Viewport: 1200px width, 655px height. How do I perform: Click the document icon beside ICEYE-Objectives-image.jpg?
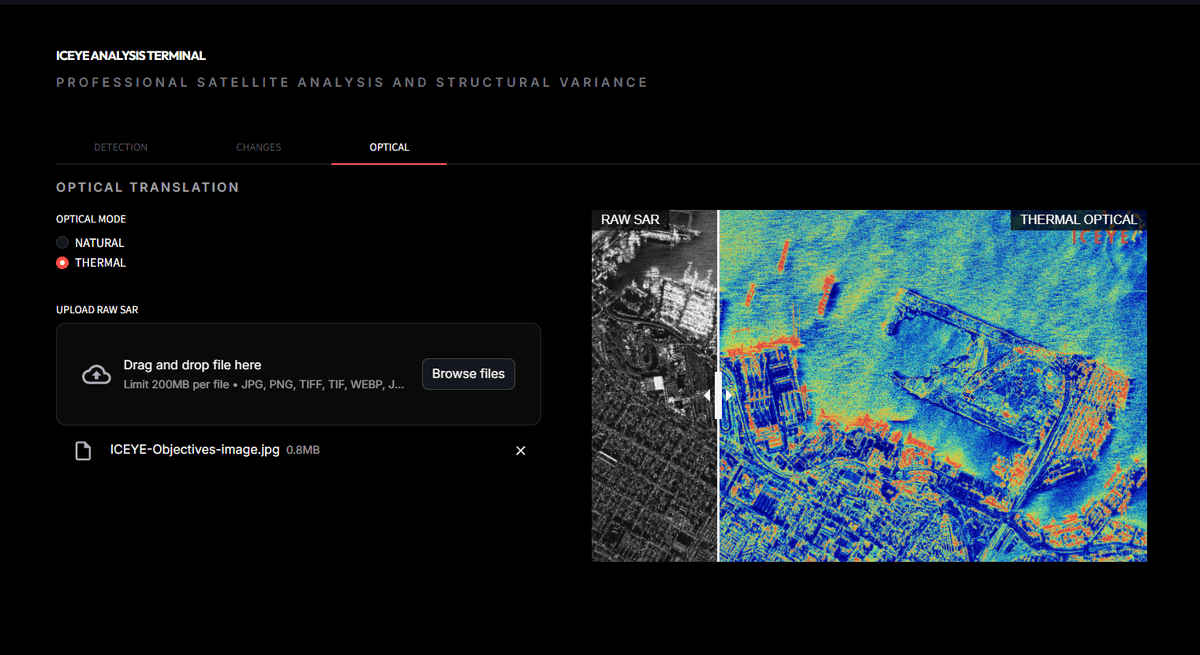(84, 451)
